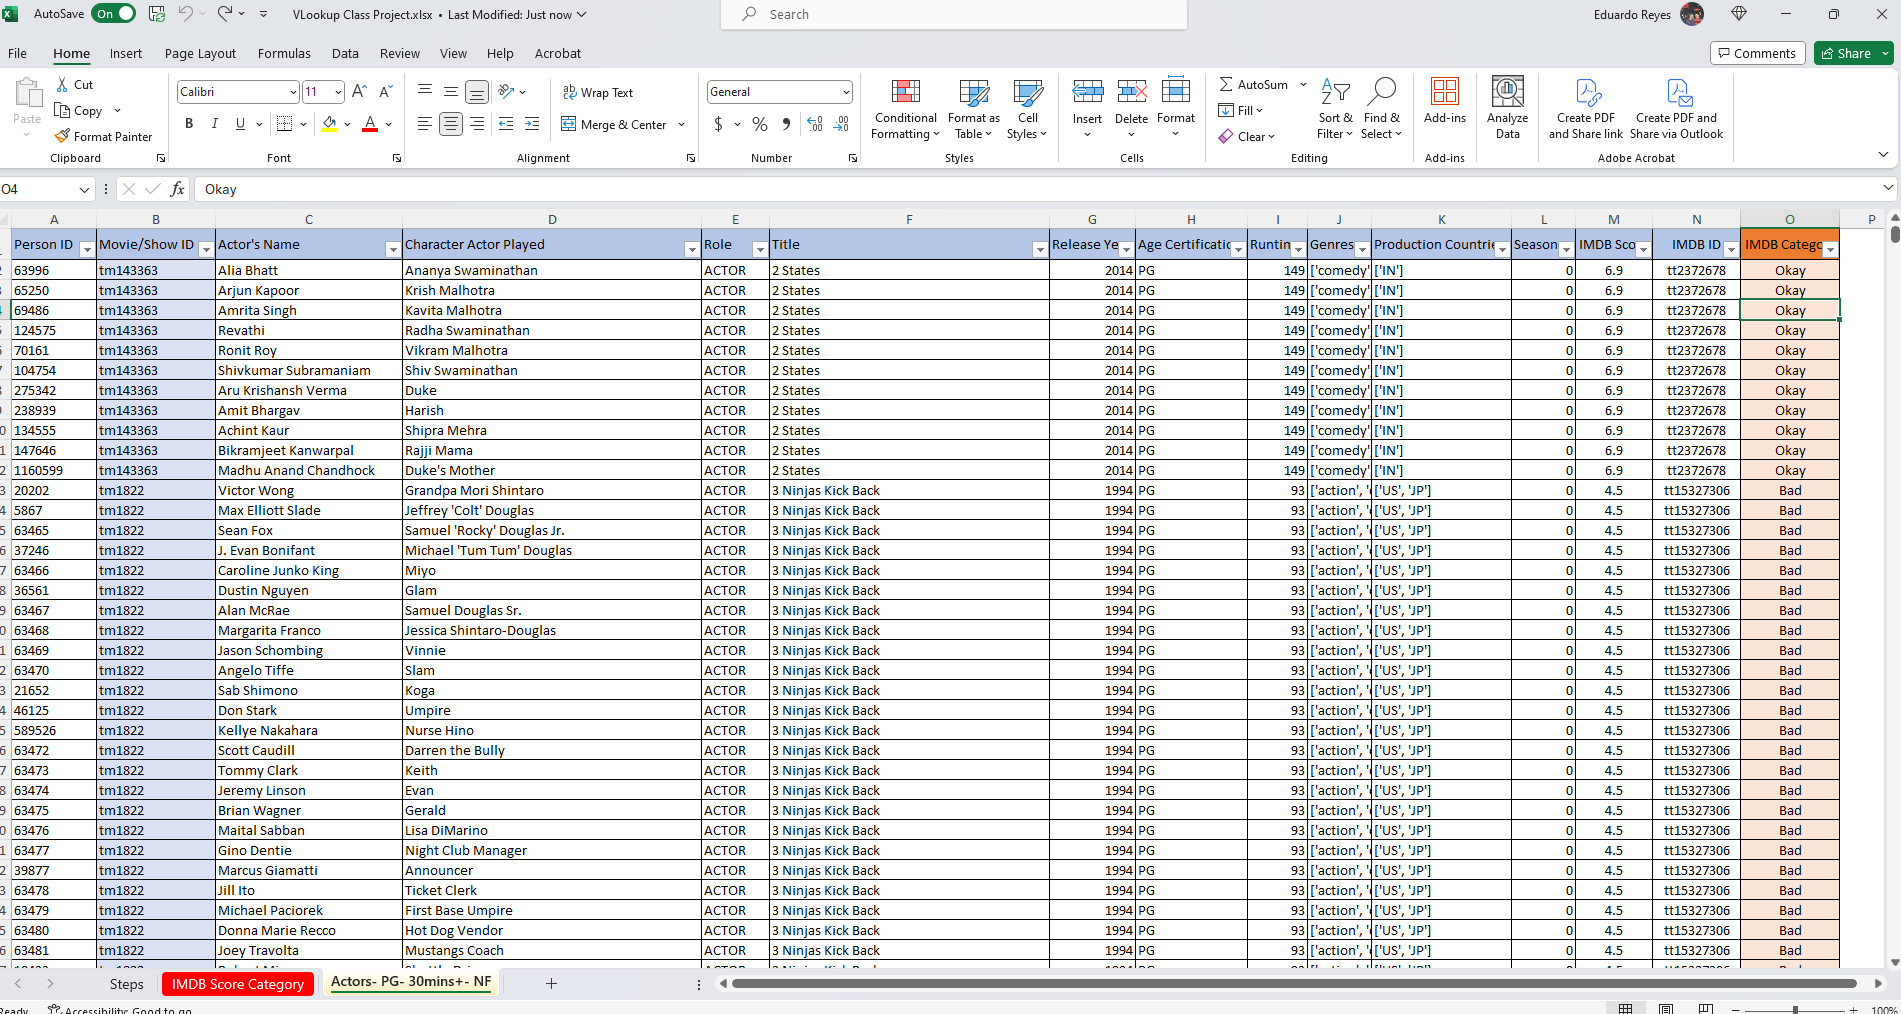Click the Insert Function fx button
This screenshot has height=1014, width=1901.
(177, 189)
